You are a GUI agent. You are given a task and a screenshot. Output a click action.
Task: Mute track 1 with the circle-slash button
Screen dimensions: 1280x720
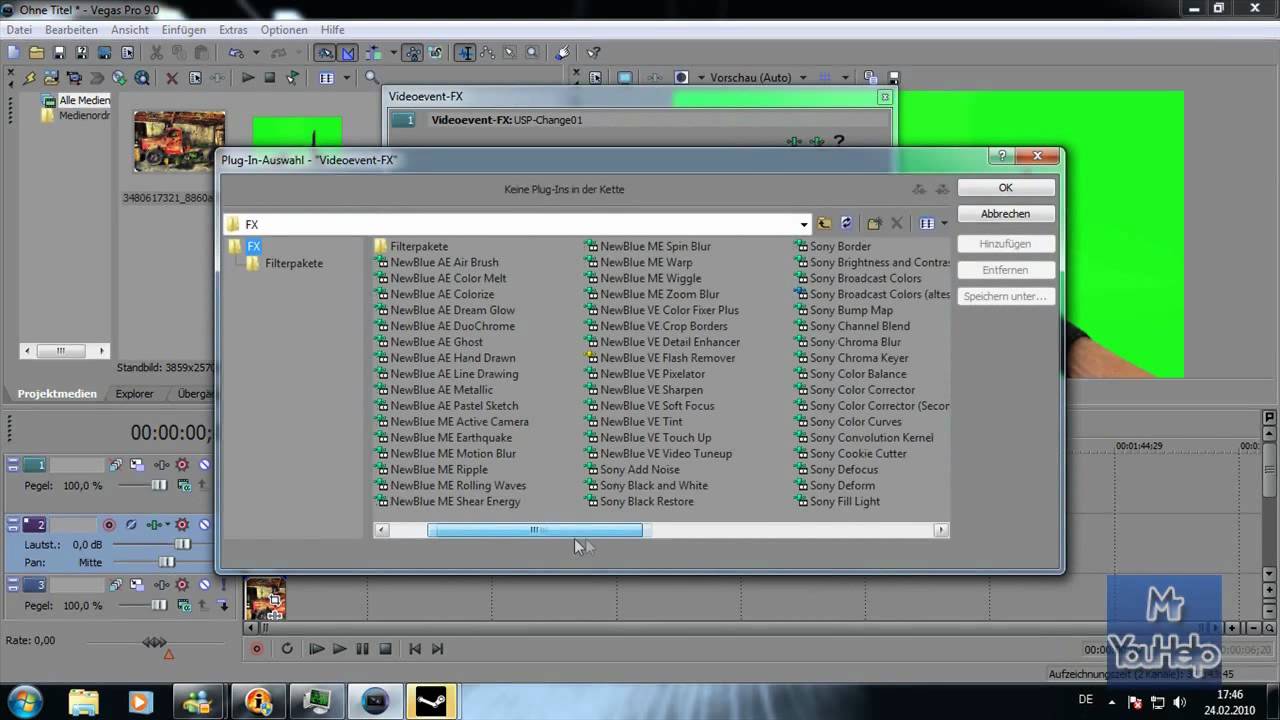[204, 465]
